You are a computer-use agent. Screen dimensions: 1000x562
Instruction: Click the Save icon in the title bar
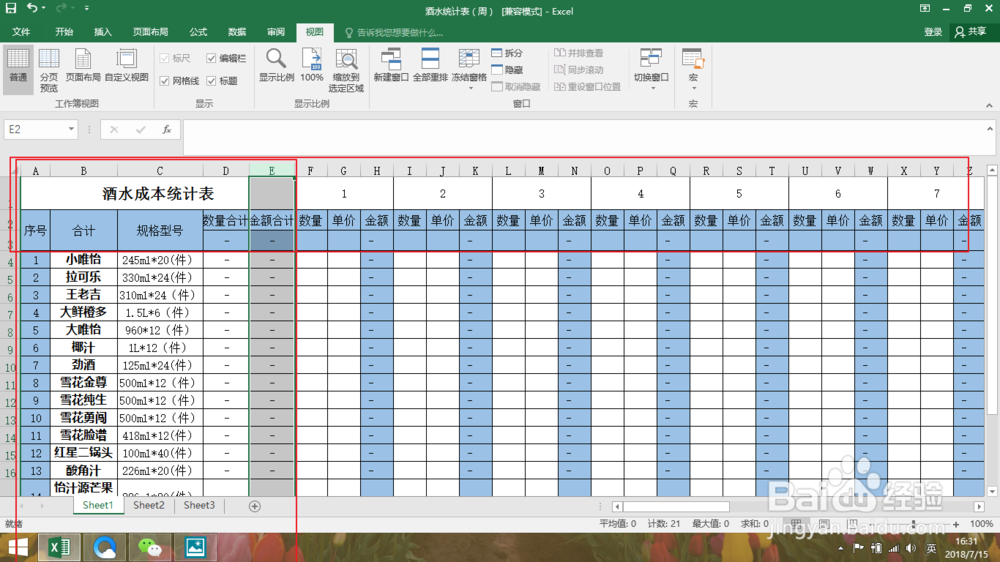point(11,8)
